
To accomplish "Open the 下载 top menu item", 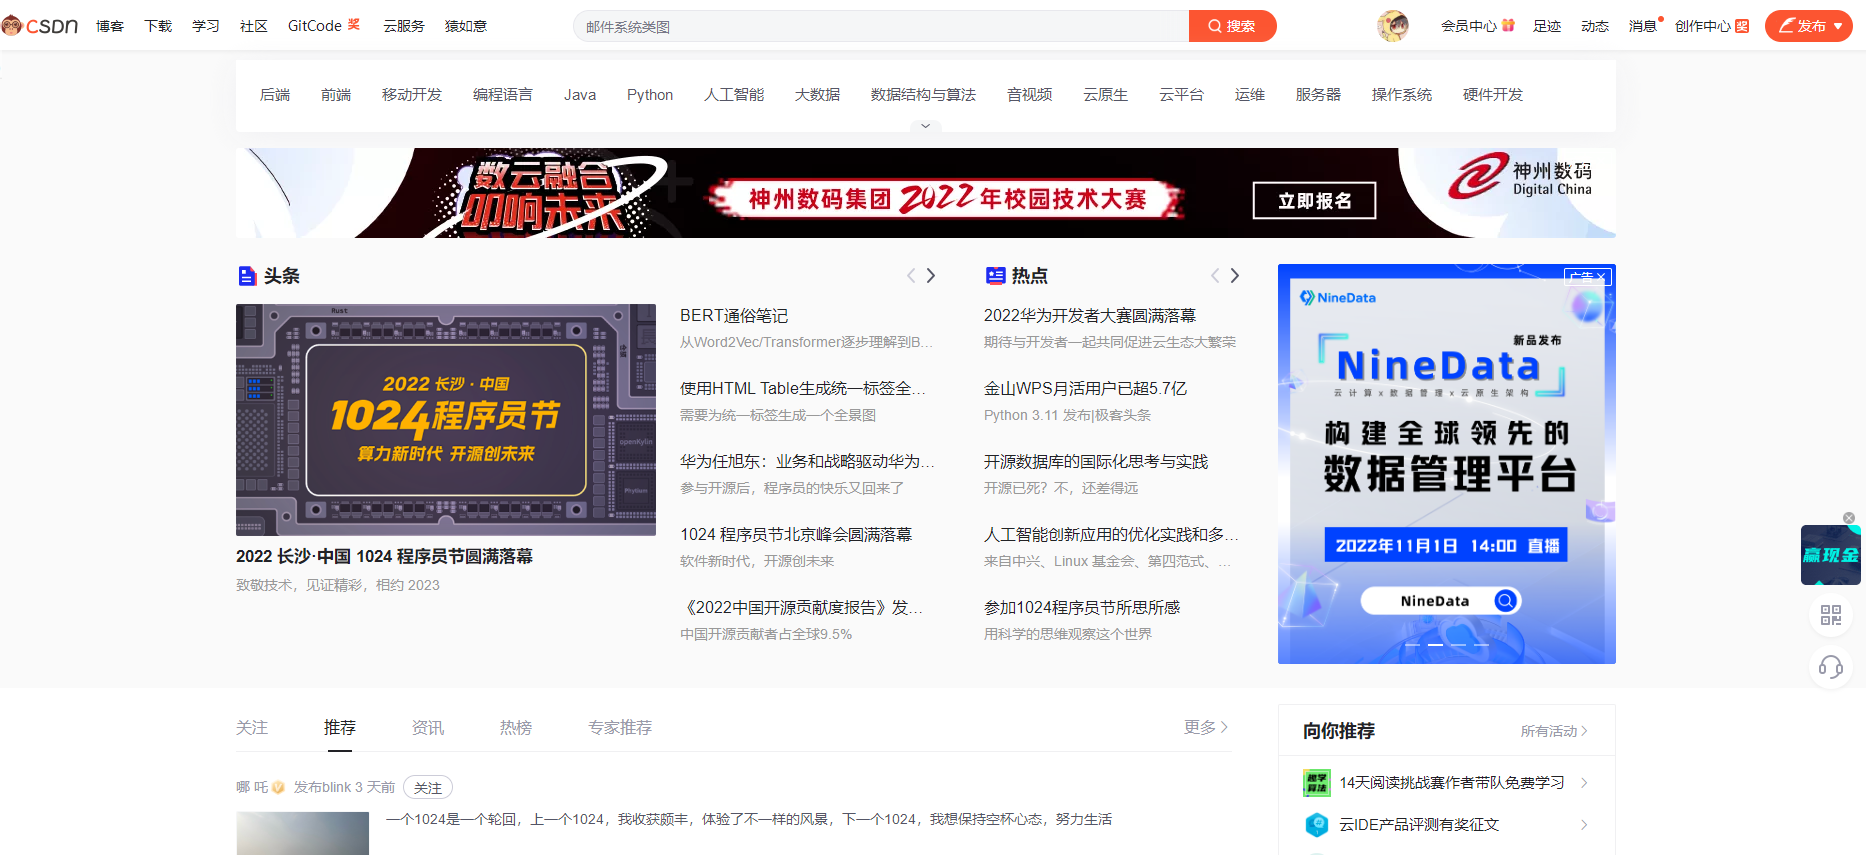I will (158, 26).
